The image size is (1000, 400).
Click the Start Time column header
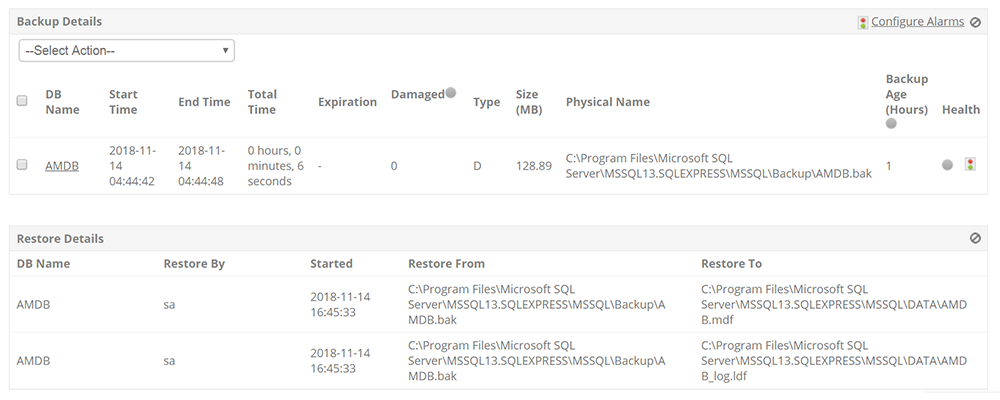123,102
